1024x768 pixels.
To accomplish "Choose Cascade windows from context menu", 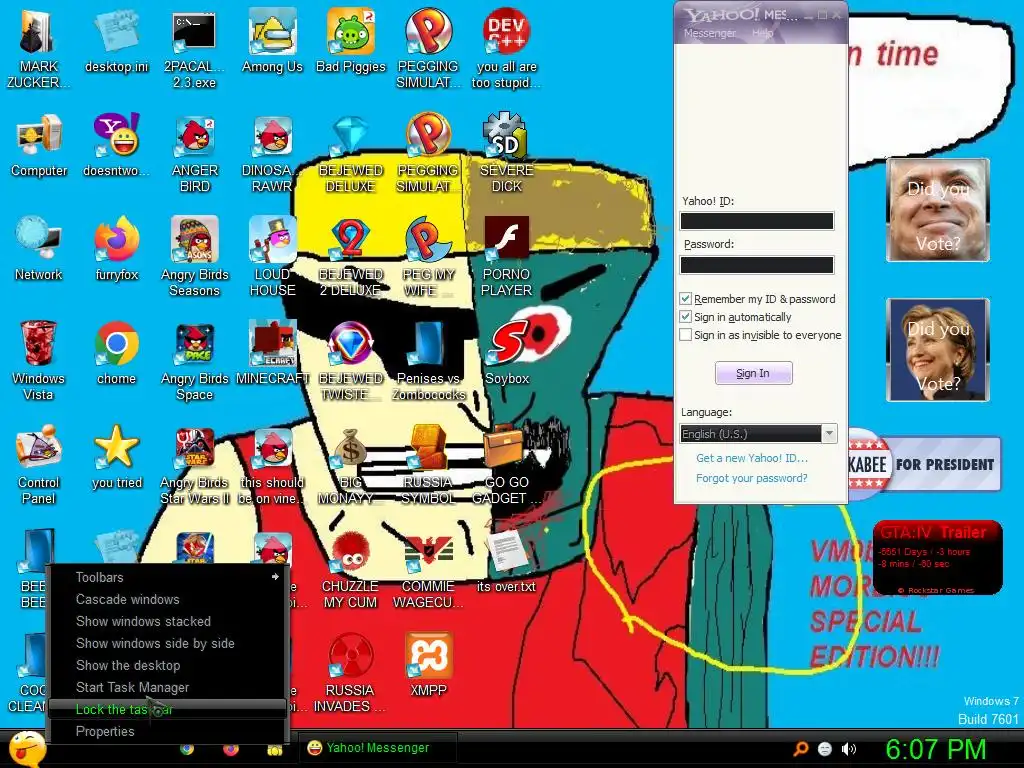I will point(168,599).
